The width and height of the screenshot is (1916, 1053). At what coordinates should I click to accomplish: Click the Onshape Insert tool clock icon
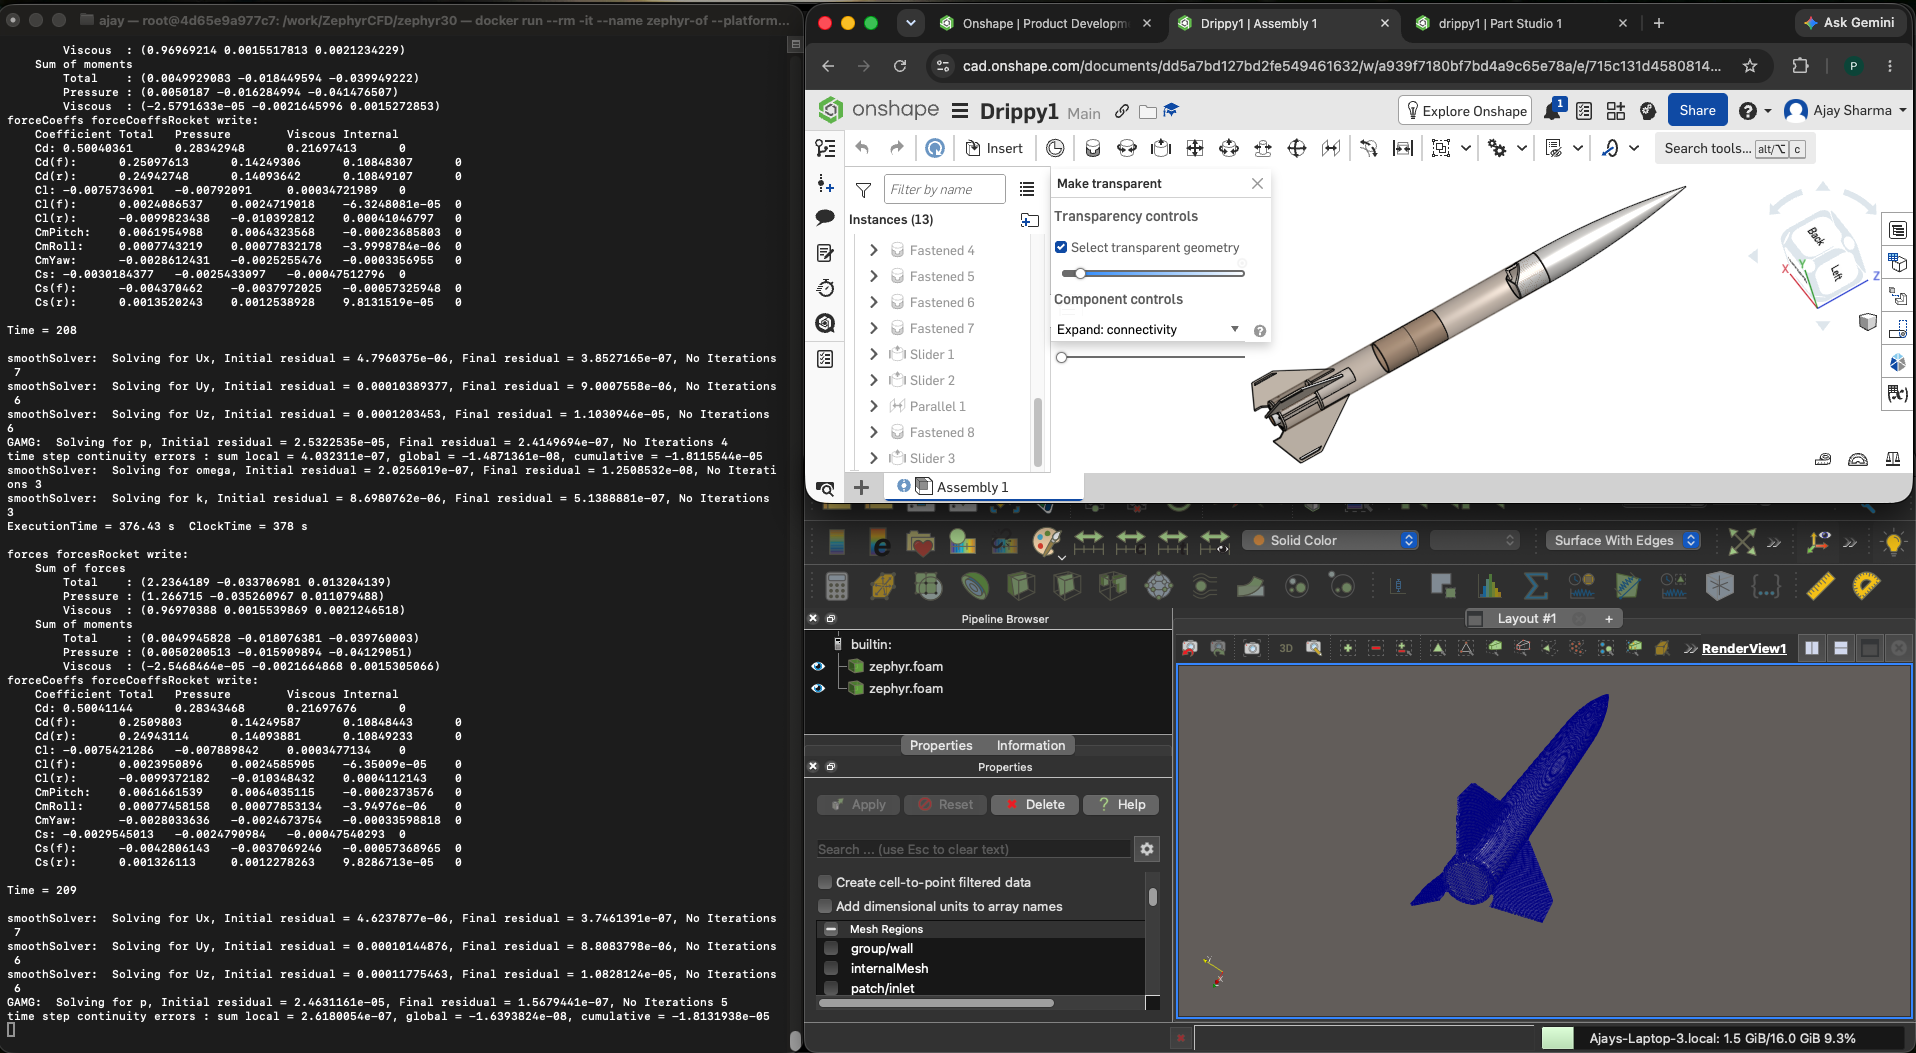[1055, 148]
